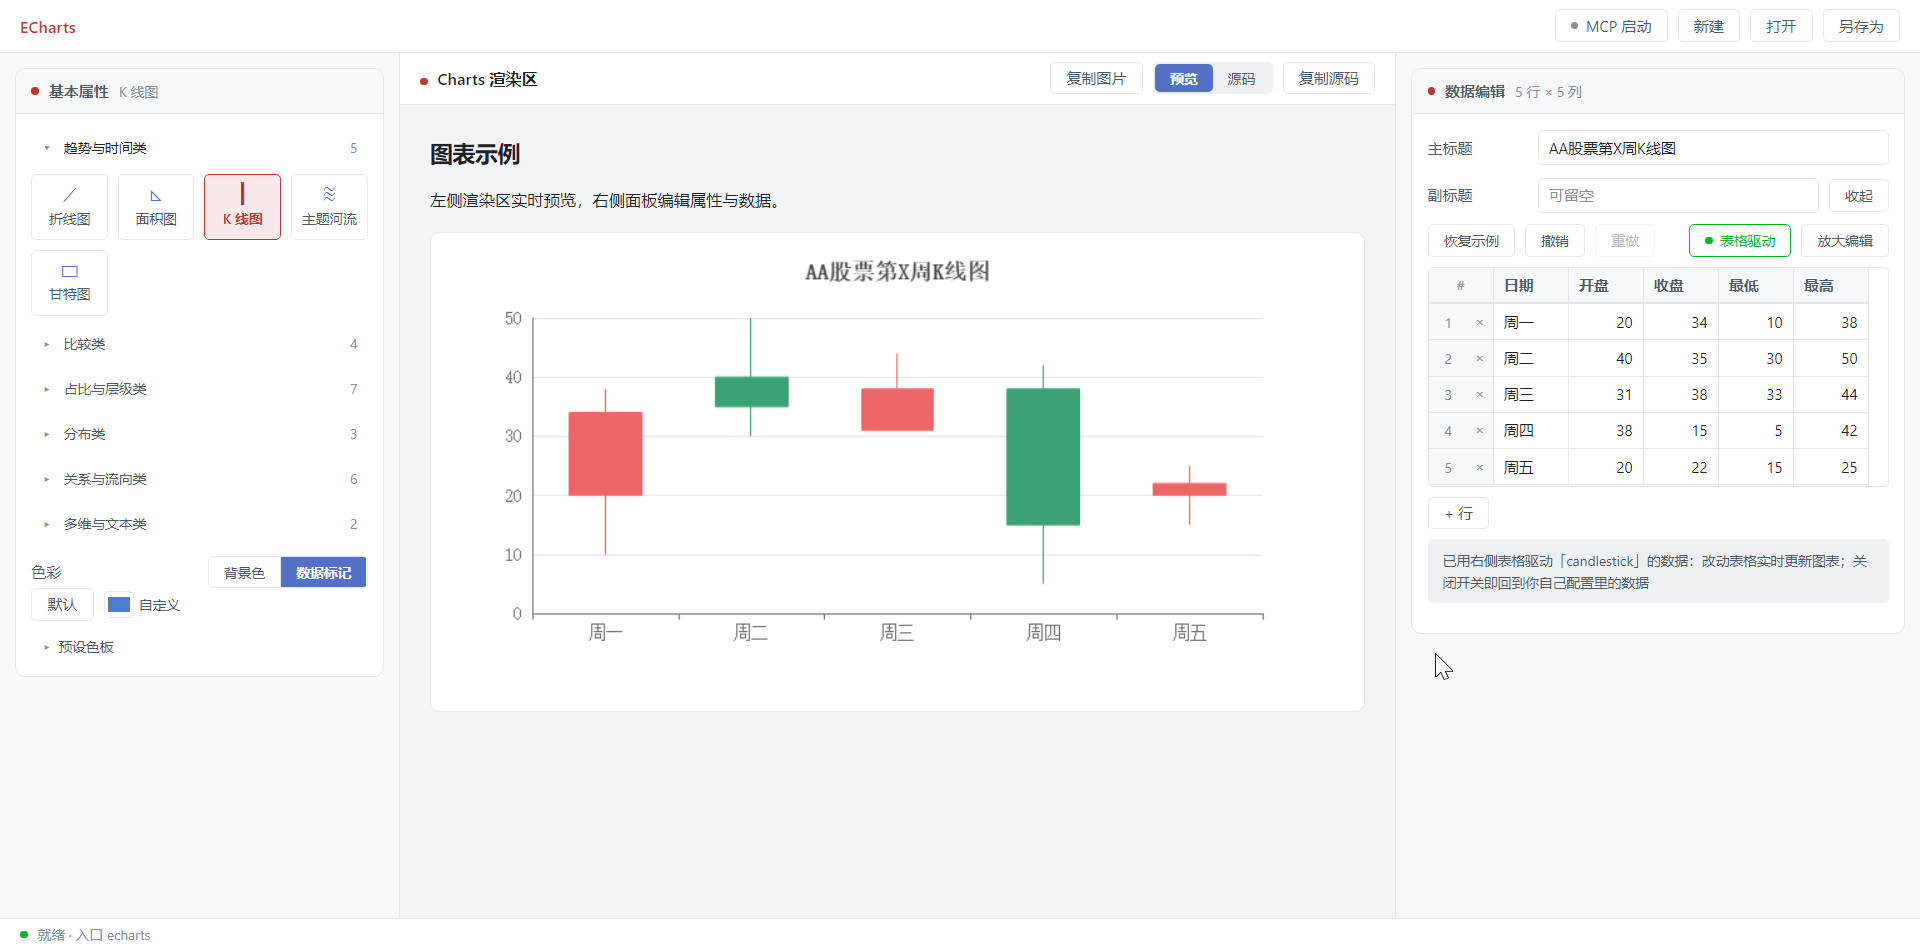1920x950 pixels.
Task: Select the 甘特图 Gantt chart type
Action: (69, 283)
